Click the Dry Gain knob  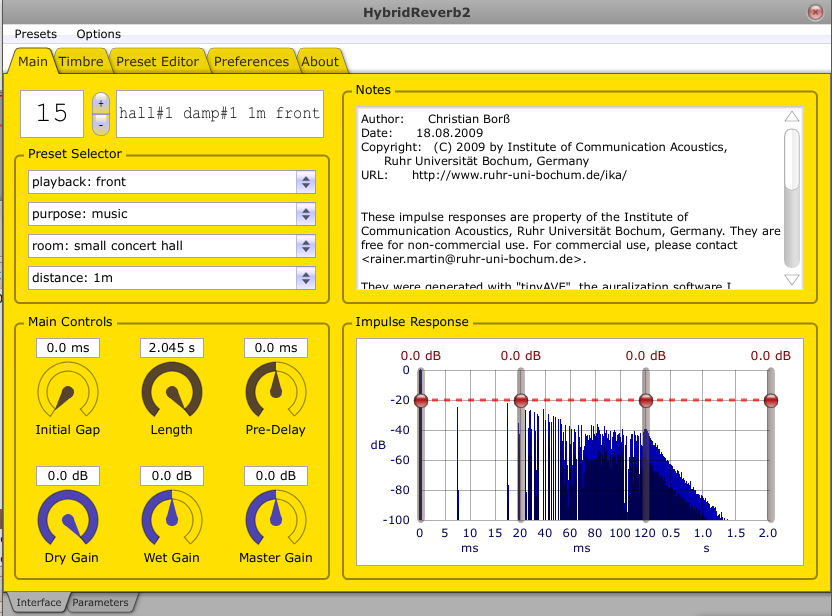point(68,519)
